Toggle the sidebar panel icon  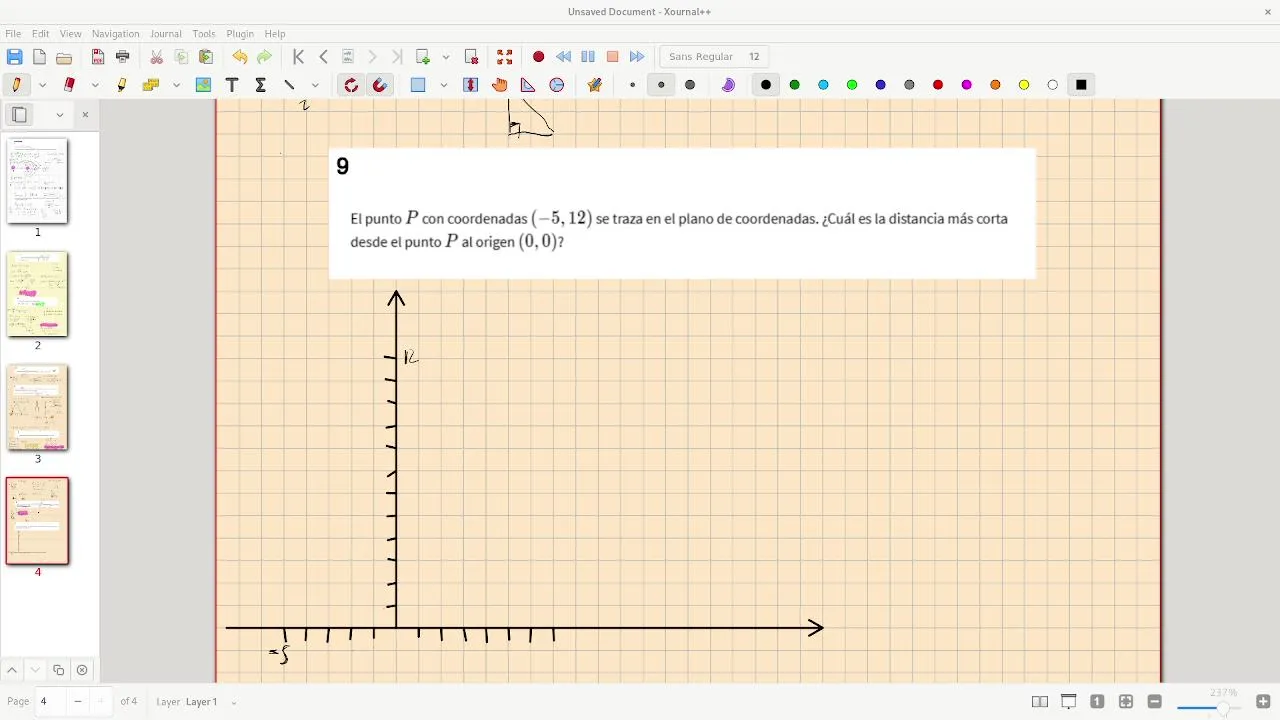point(19,114)
